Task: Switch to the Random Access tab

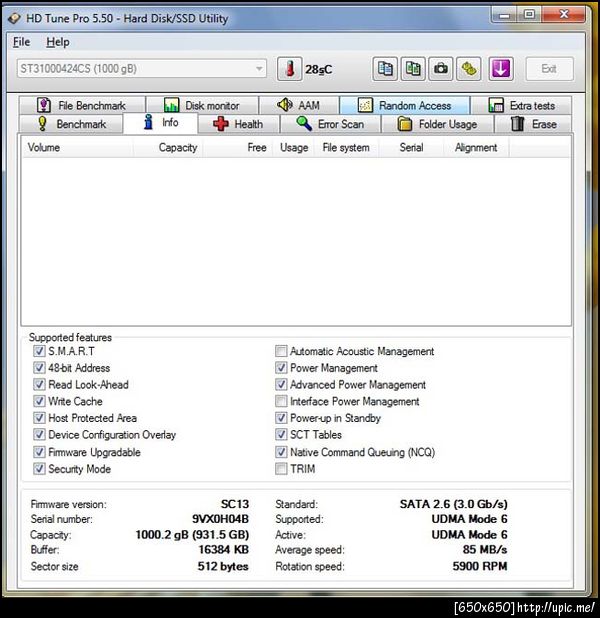Action: point(404,105)
